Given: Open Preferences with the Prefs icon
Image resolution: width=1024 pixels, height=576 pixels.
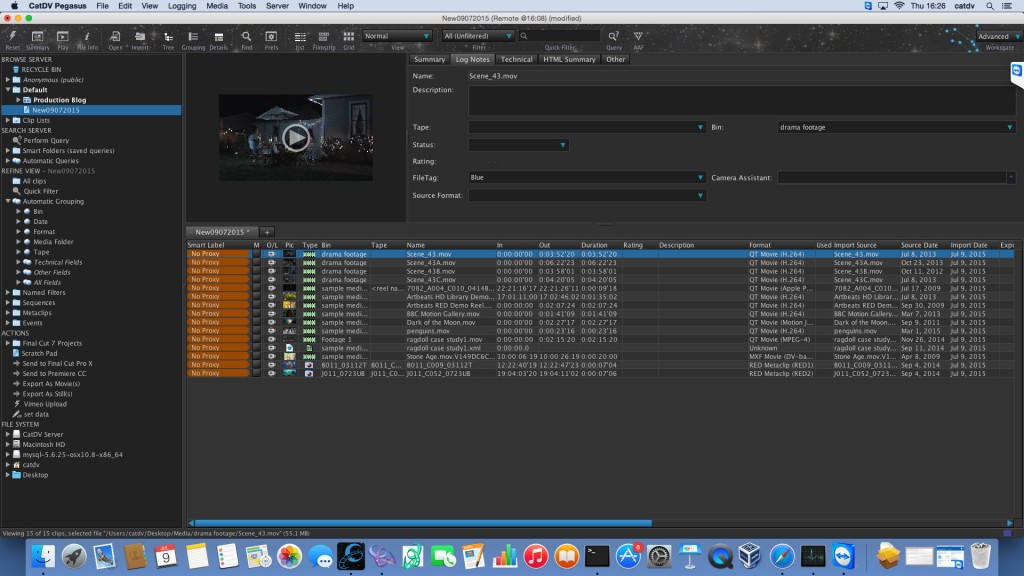Looking at the screenshot, I should (272, 37).
